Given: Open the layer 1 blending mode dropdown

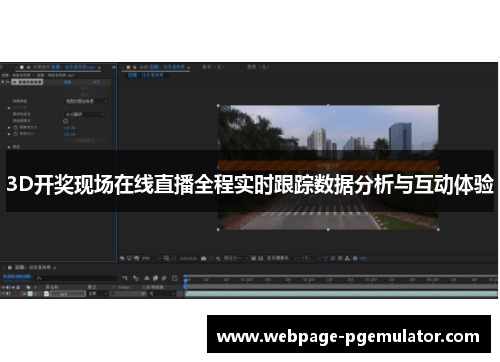Looking at the screenshot, I should [x=98, y=294].
